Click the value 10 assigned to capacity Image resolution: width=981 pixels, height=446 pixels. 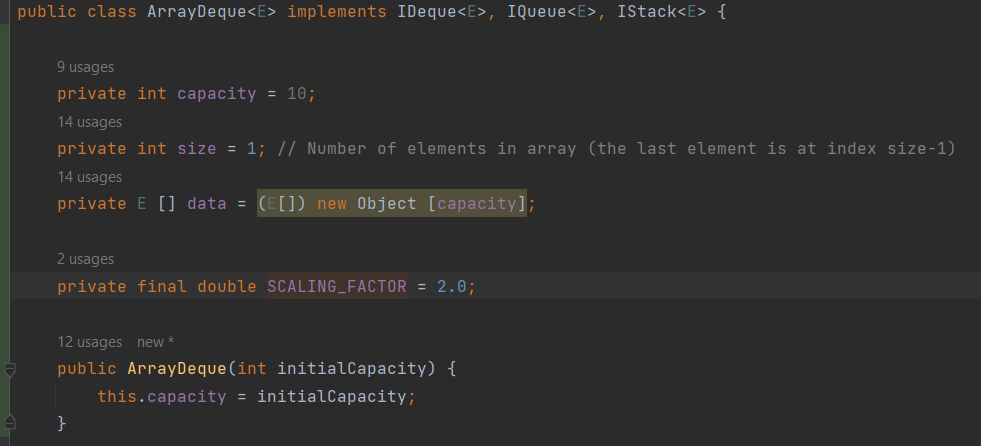pos(297,94)
